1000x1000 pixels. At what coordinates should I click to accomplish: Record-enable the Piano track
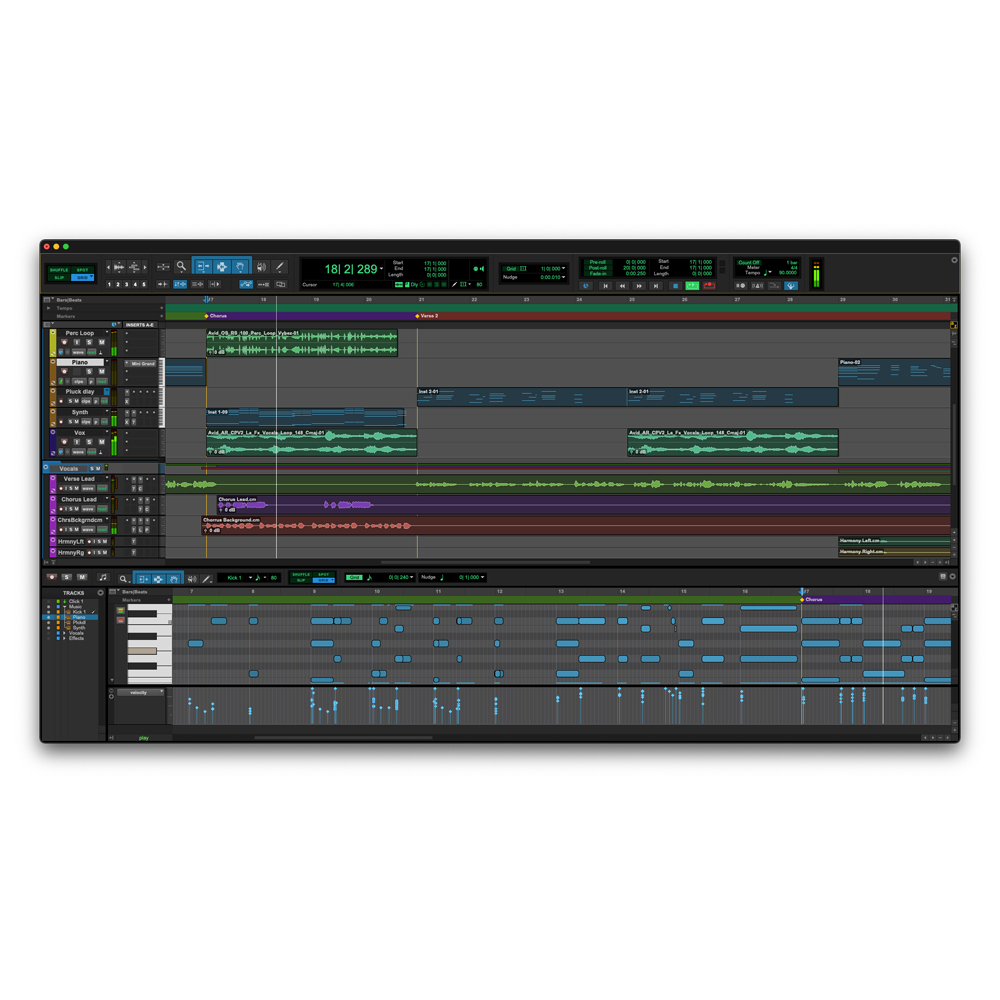click(x=64, y=371)
